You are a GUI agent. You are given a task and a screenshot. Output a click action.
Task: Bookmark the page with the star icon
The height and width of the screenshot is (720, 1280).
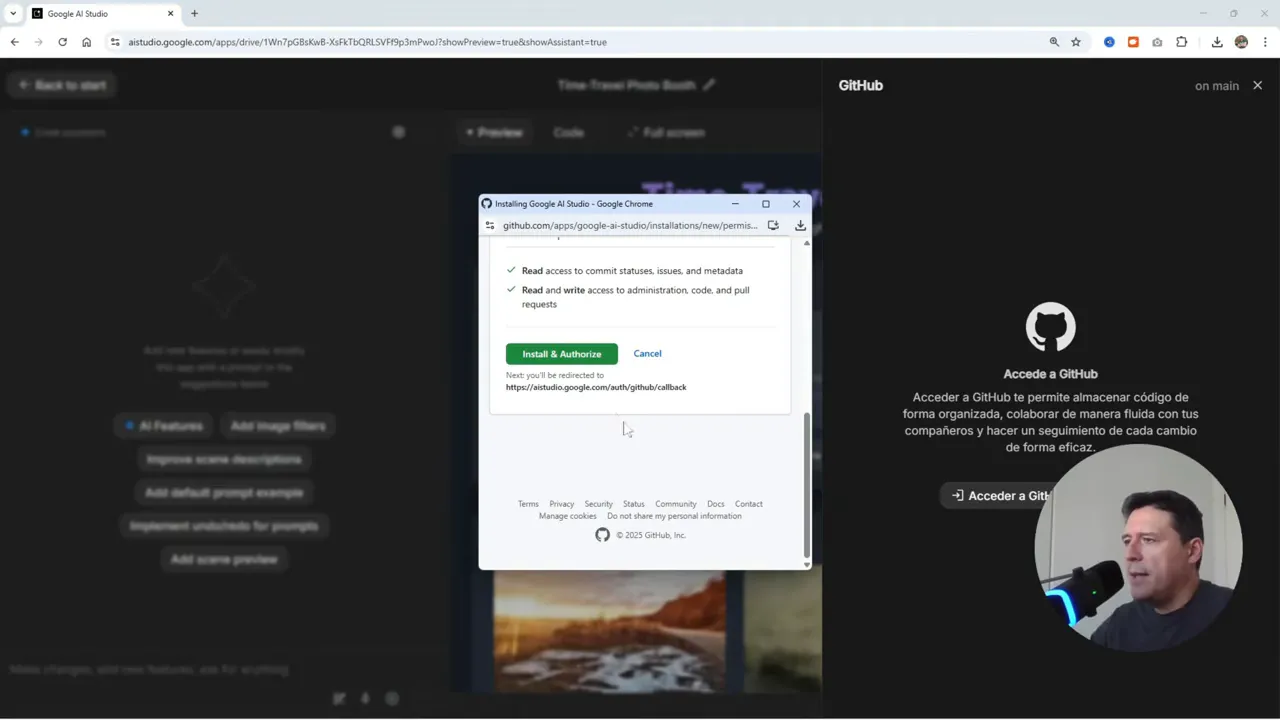click(1075, 42)
